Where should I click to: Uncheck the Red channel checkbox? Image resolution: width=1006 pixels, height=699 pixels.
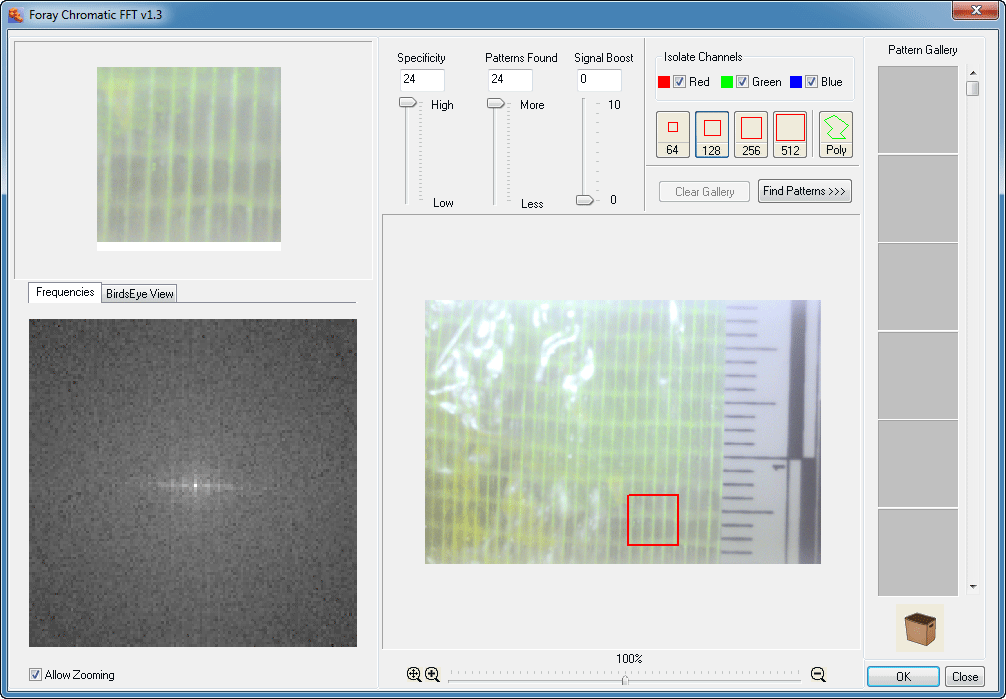(679, 82)
